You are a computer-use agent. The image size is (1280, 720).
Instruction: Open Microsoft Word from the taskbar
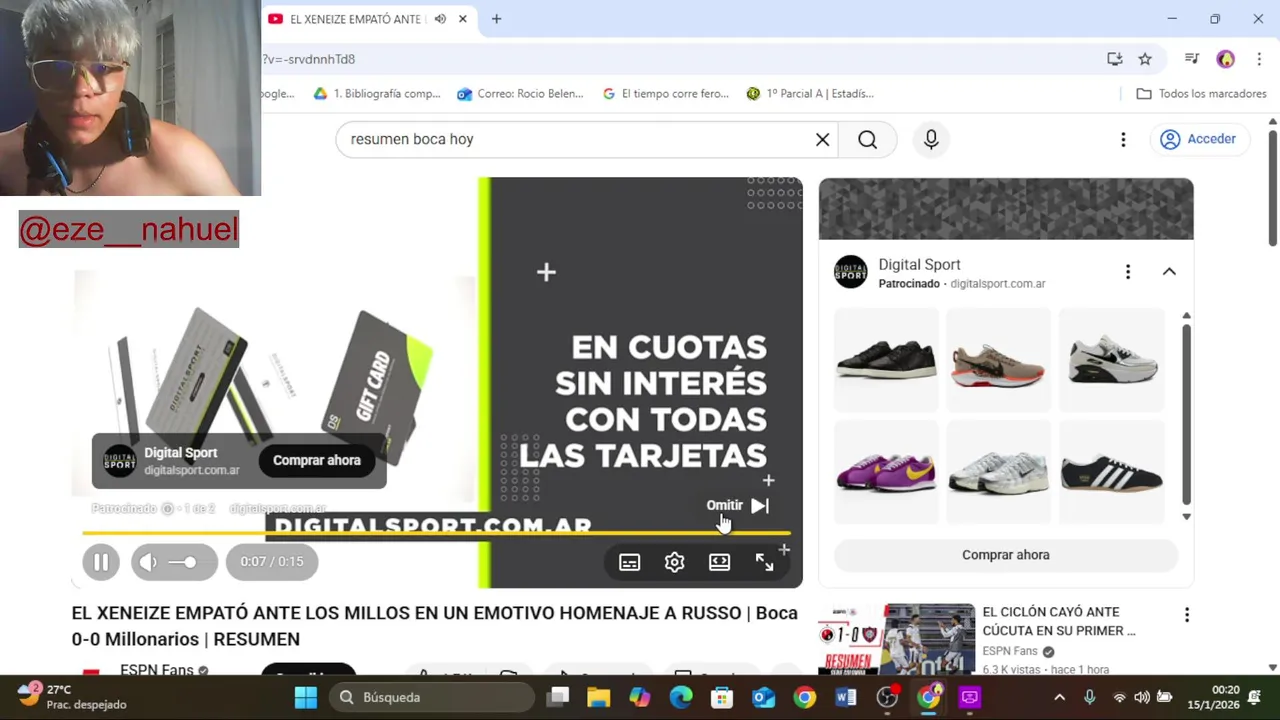(x=846, y=697)
